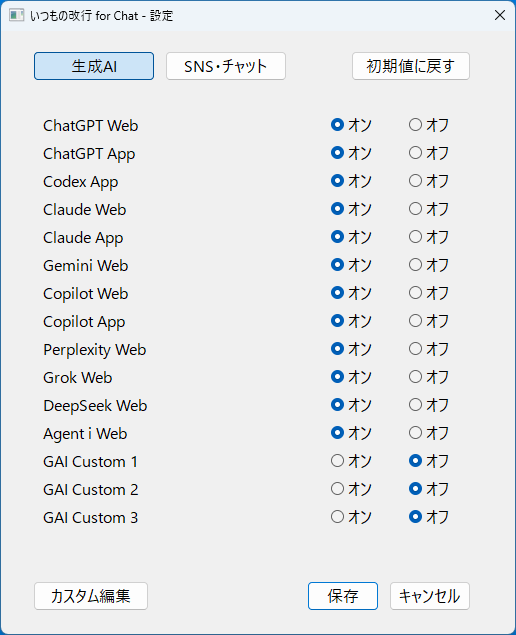Click the Codex App label

[x=81, y=182]
